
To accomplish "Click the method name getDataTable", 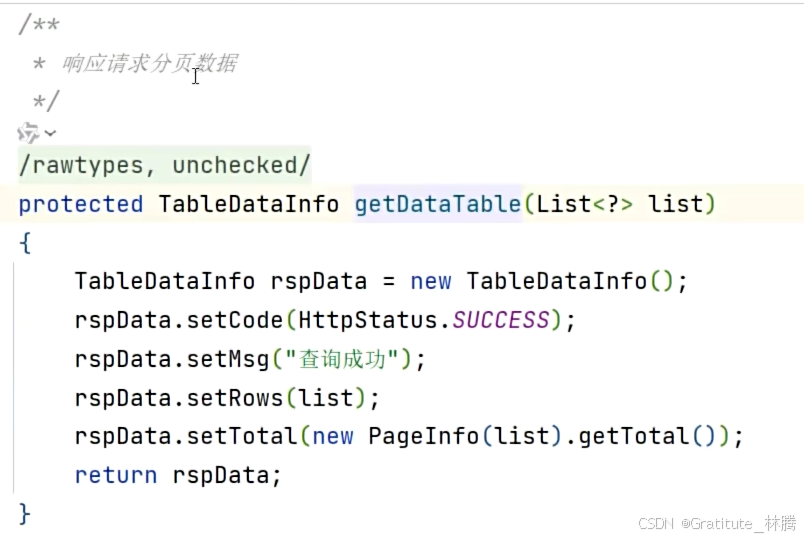I will pyautogui.click(x=438, y=204).
